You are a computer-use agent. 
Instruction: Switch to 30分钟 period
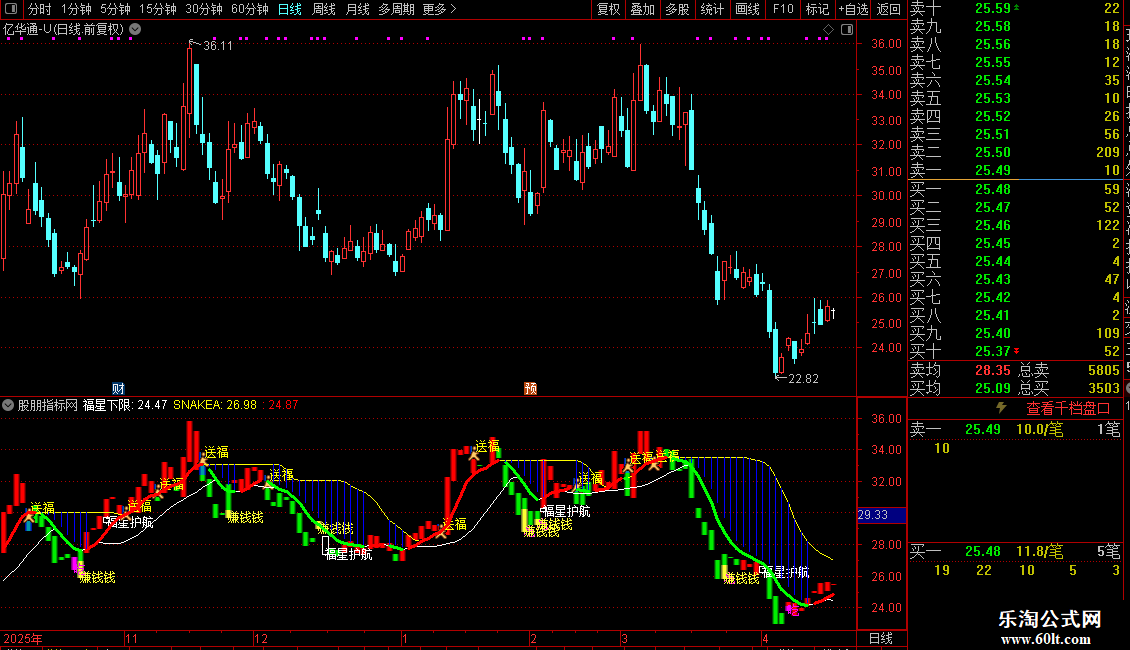point(203,9)
